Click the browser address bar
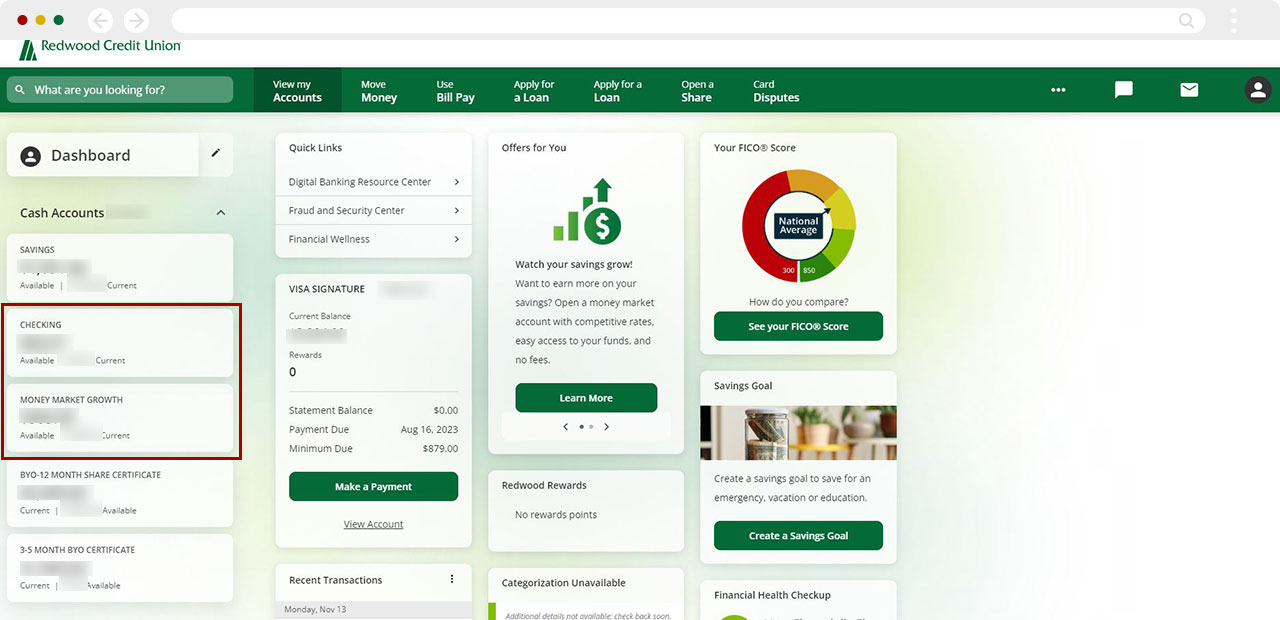This screenshot has width=1280, height=620. [x=688, y=20]
